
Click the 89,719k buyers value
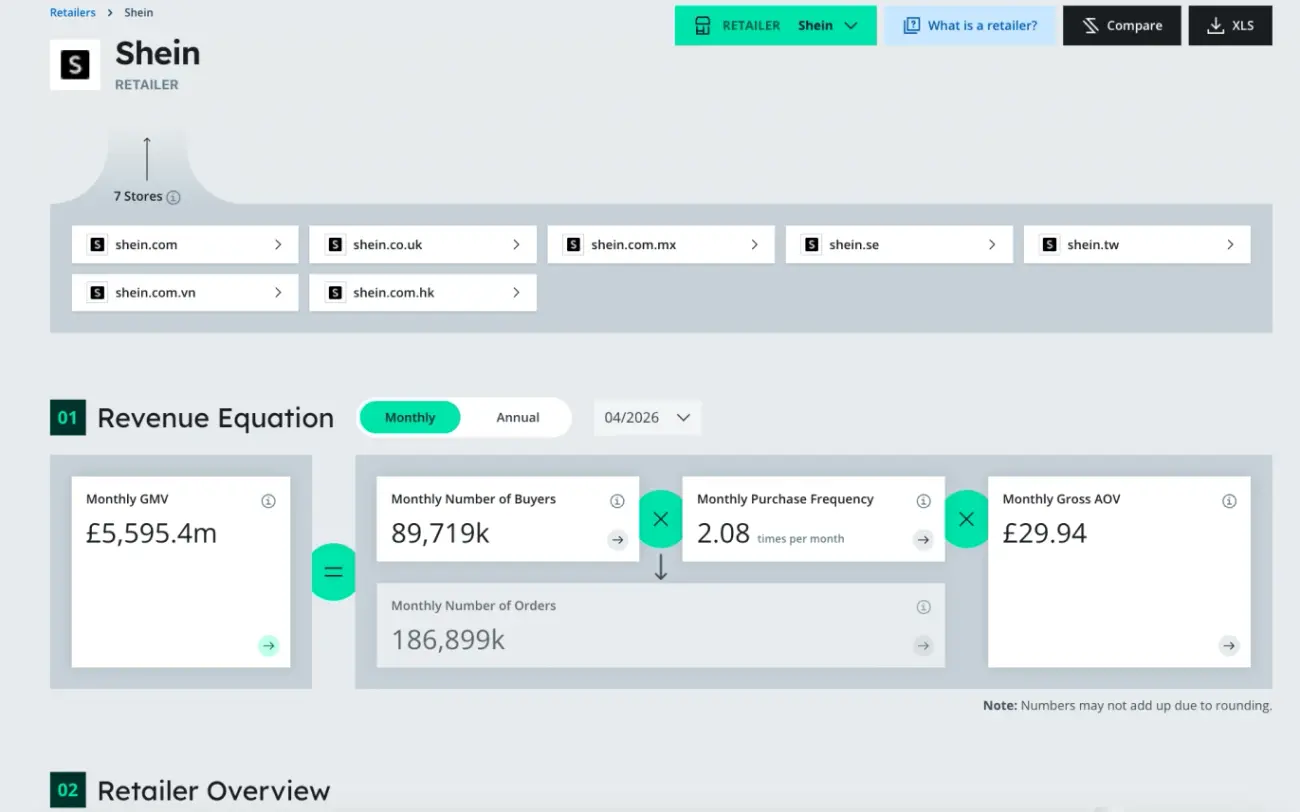pyautogui.click(x=440, y=534)
